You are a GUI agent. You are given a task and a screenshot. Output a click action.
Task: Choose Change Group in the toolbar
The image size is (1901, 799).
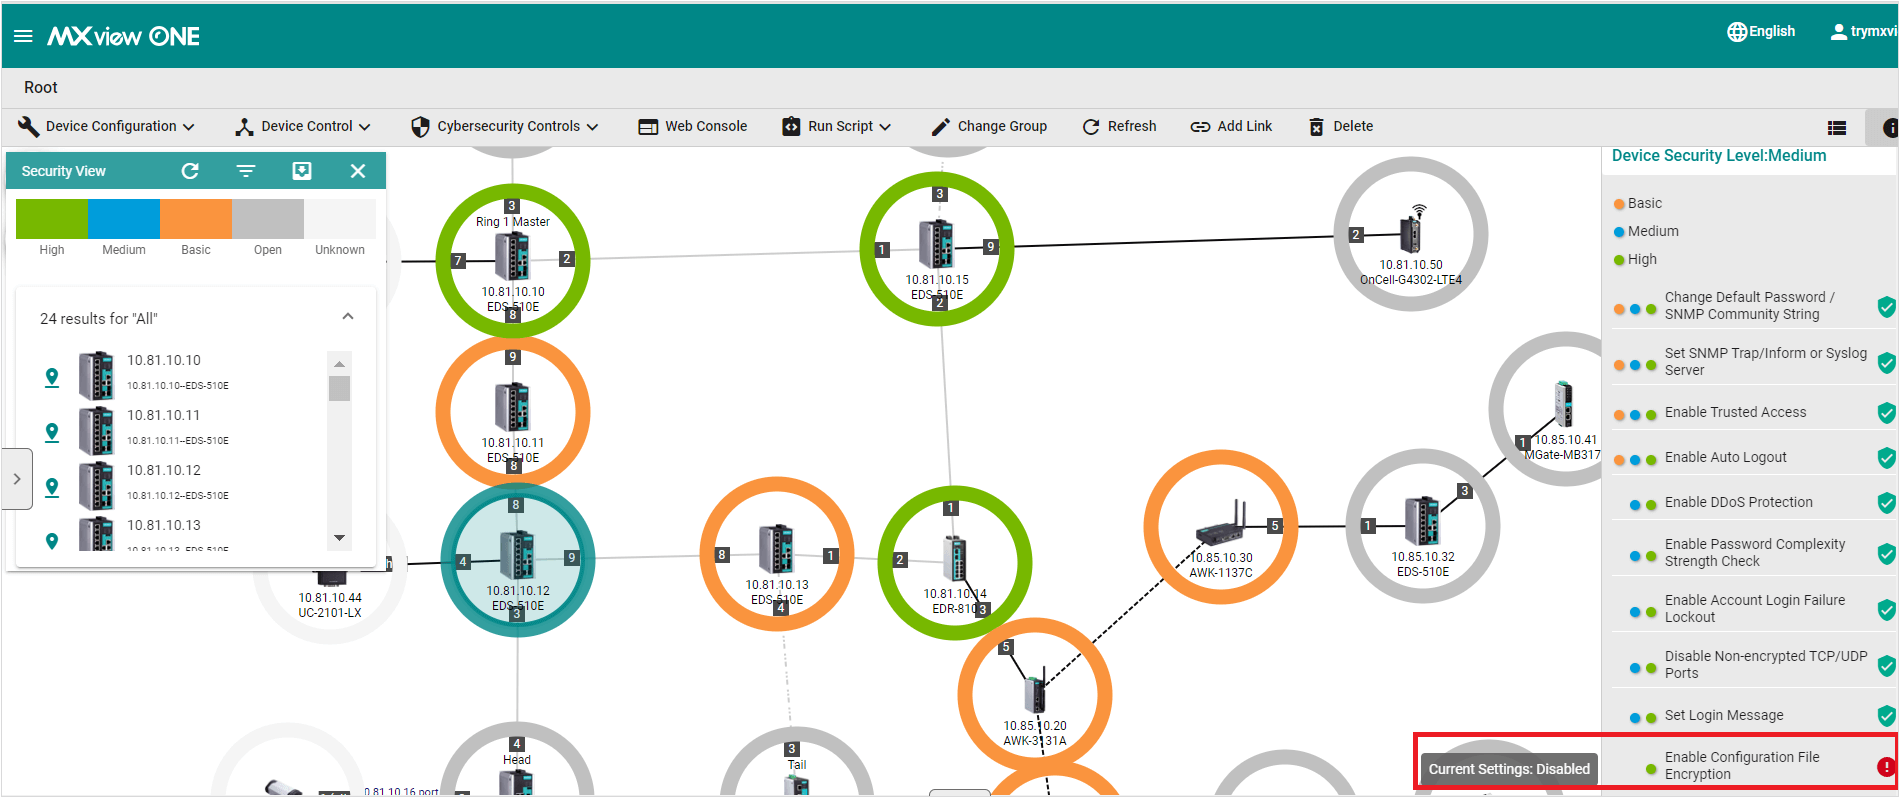989,126
